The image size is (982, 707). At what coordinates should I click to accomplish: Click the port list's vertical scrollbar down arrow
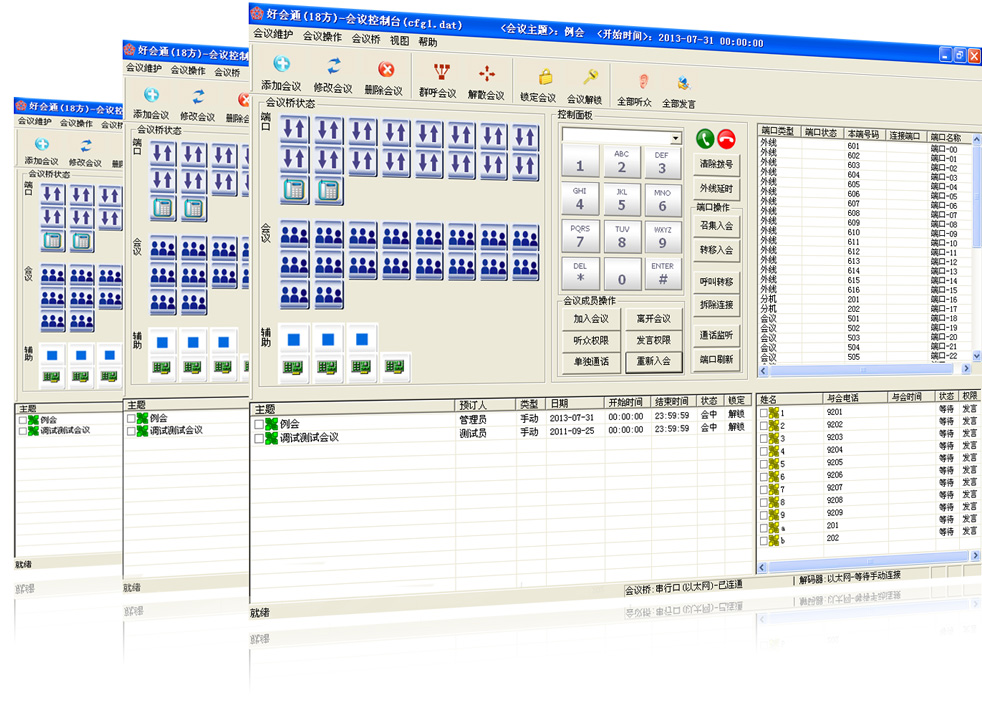(976, 355)
